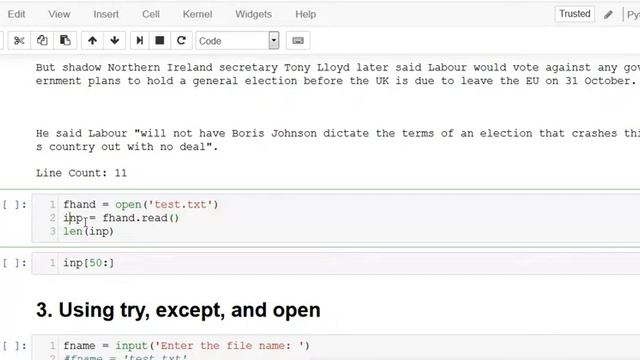Open the View menu

[59, 14]
